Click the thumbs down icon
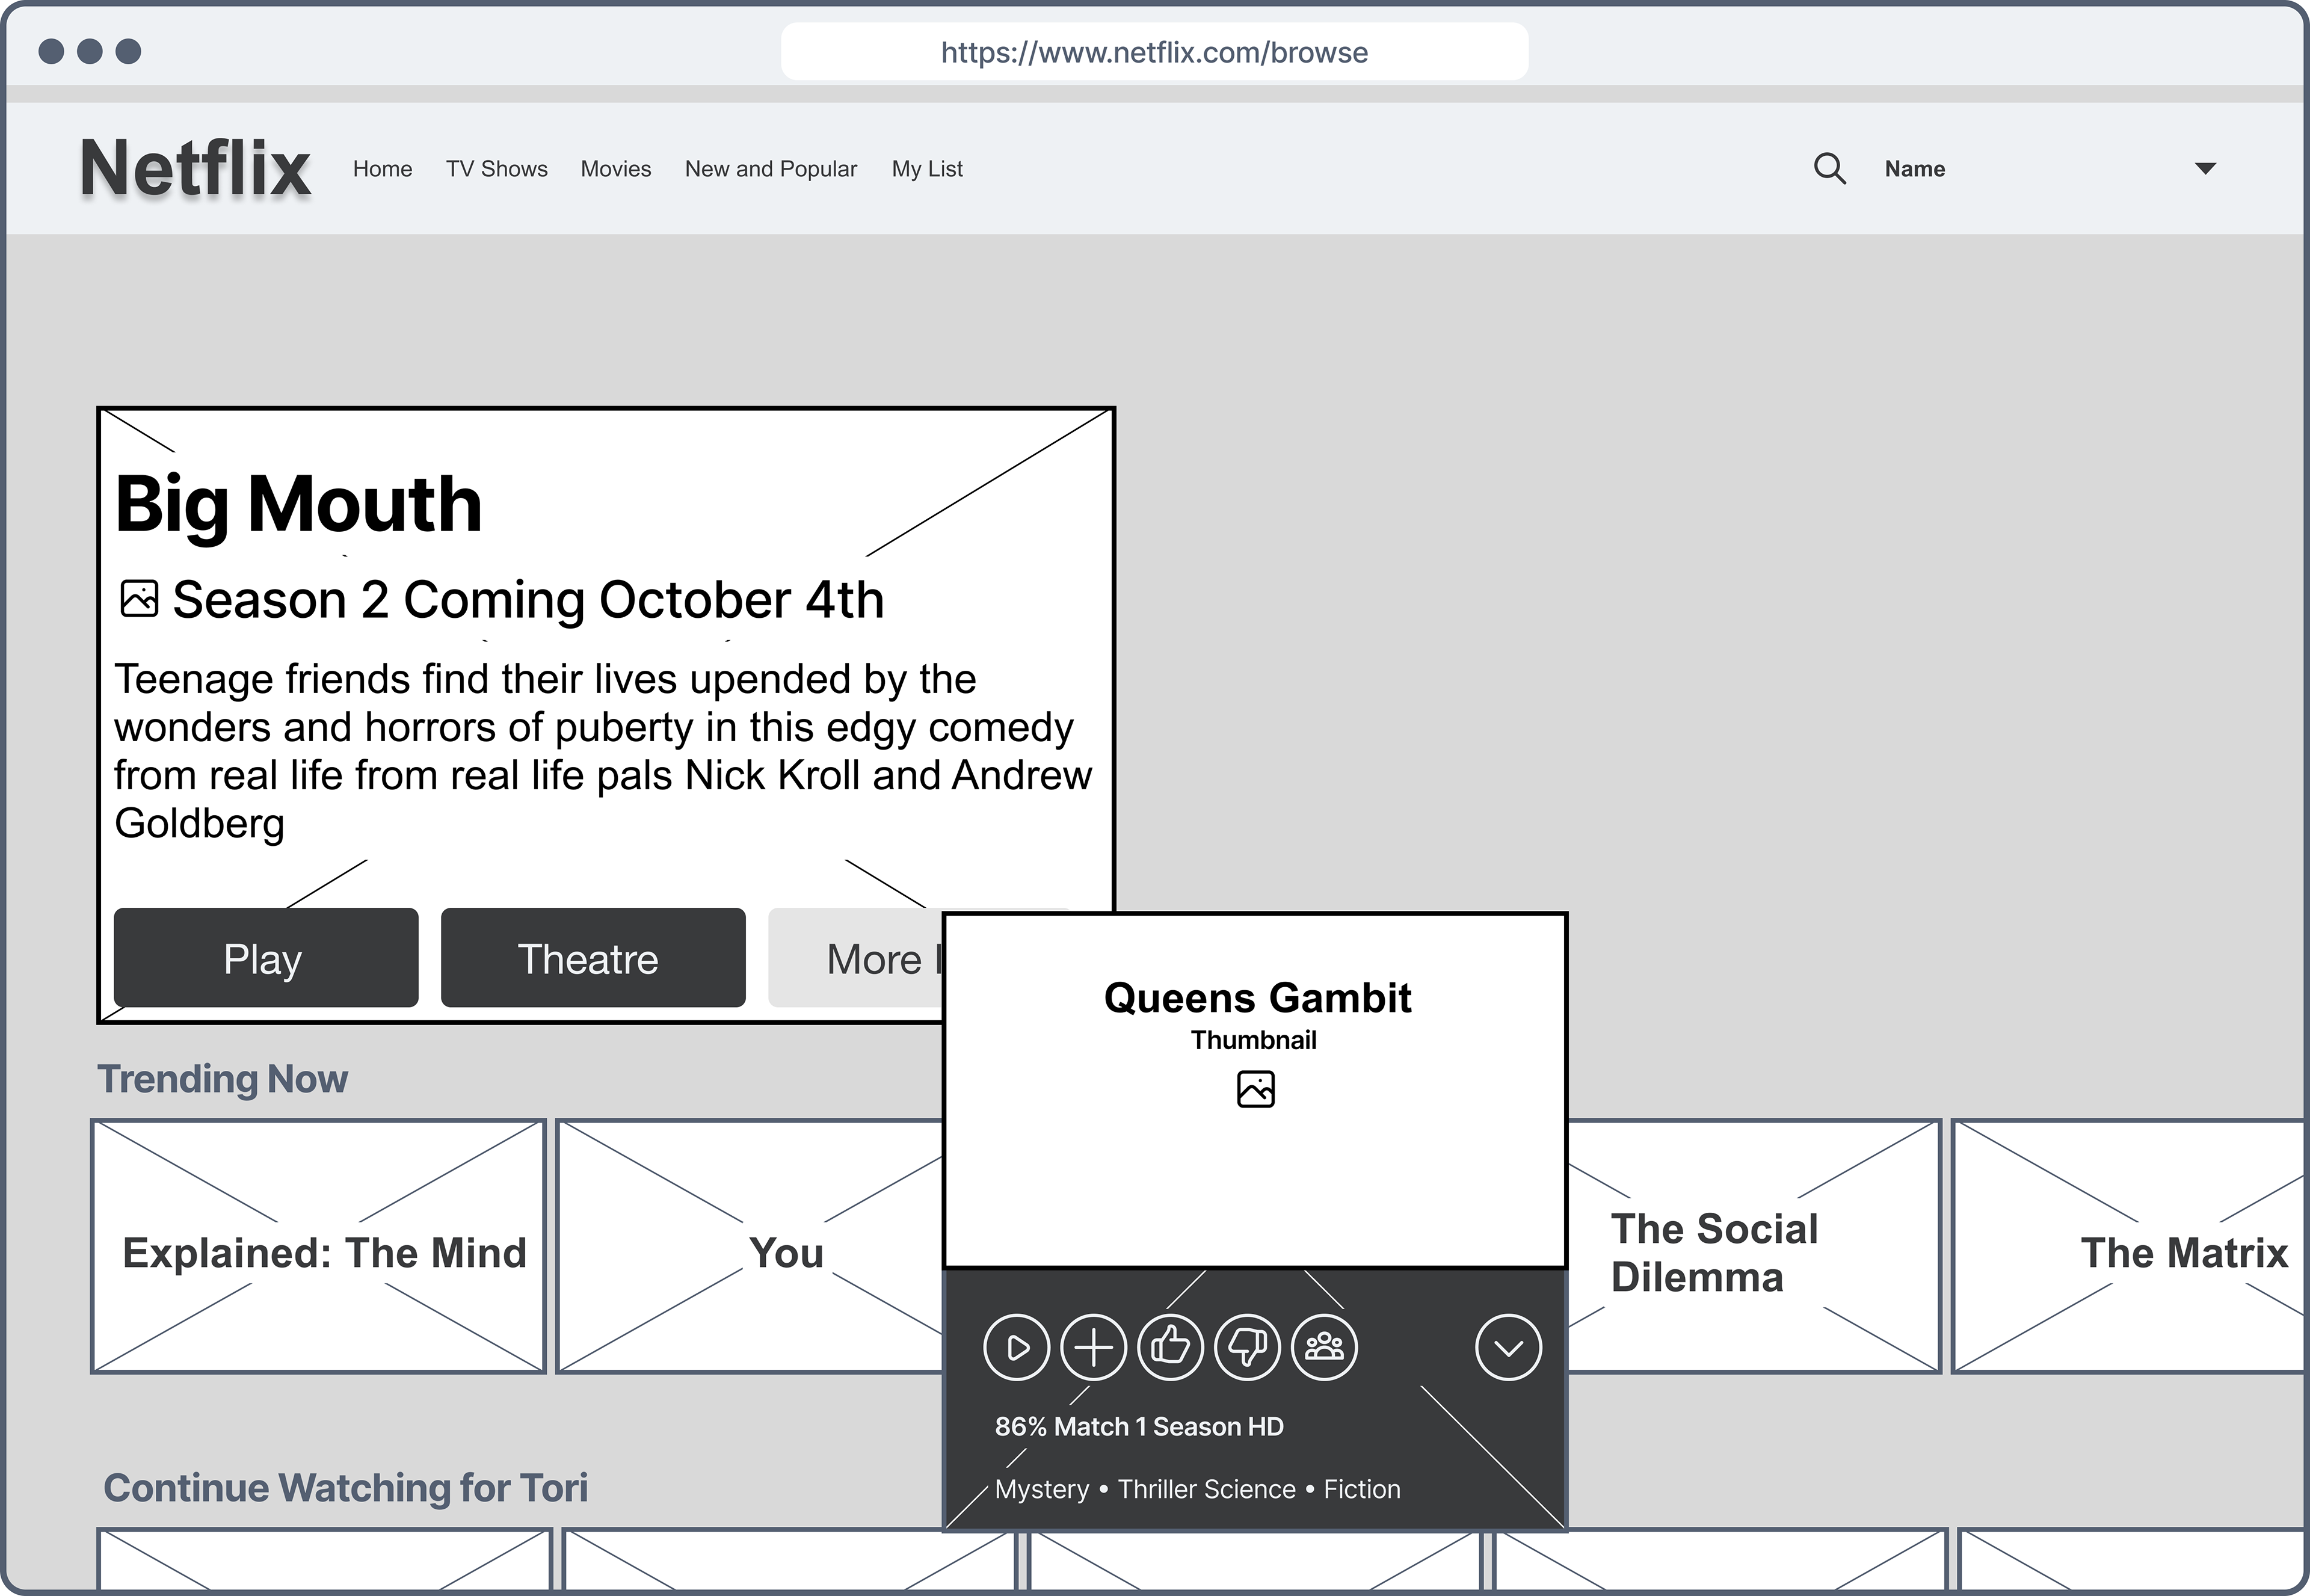The width and height of the screenshot is (2310, 1596). pyautogui.click(x=1247, y=1348)
